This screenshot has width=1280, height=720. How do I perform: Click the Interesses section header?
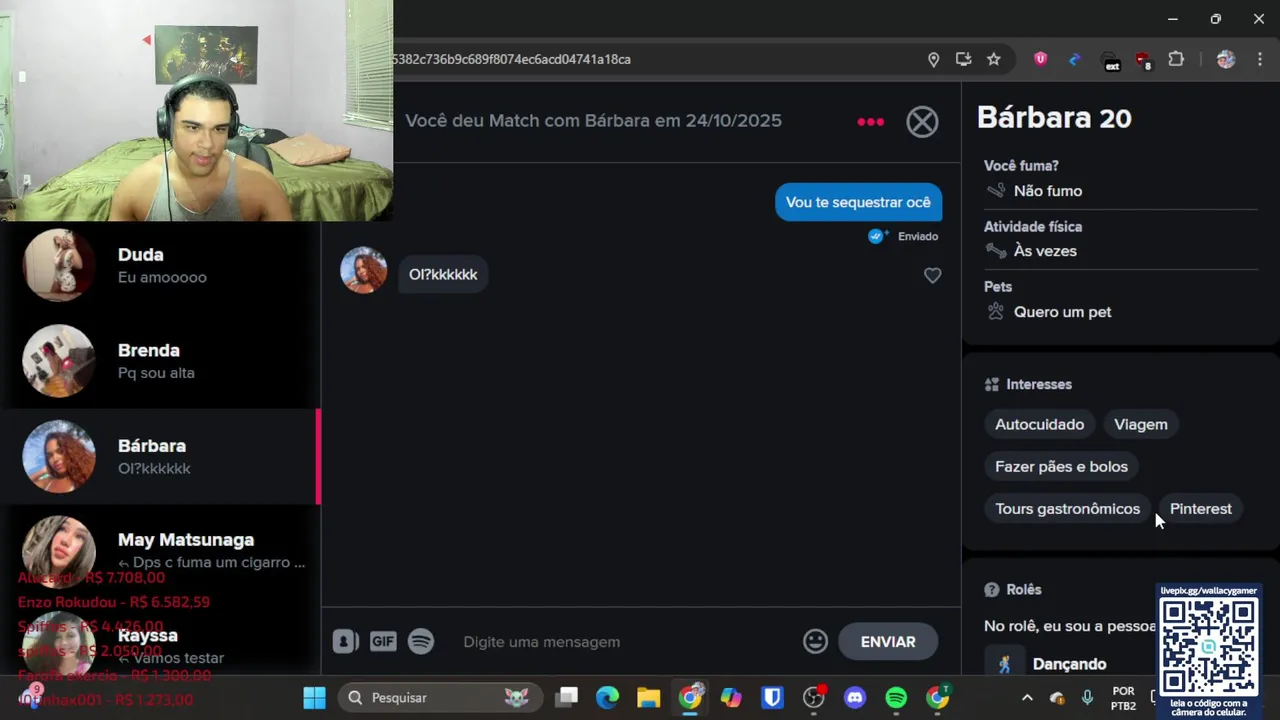click(1028, 384)
